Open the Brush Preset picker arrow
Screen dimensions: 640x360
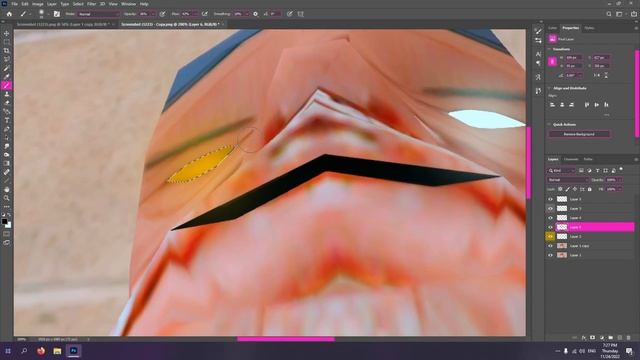click(48, 14)
